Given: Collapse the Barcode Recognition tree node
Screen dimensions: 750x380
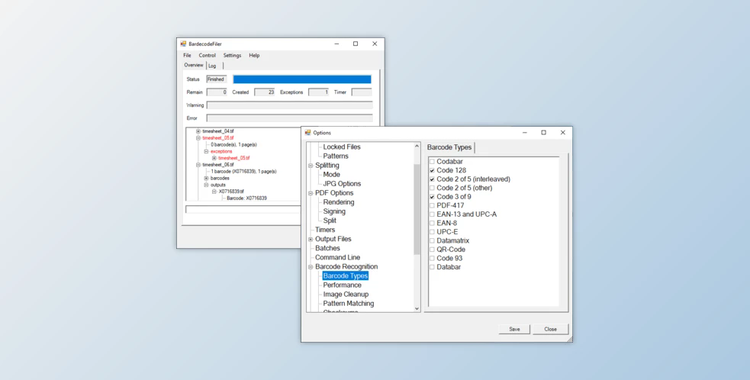Looking at the screenshot, I should click(310, 267).
